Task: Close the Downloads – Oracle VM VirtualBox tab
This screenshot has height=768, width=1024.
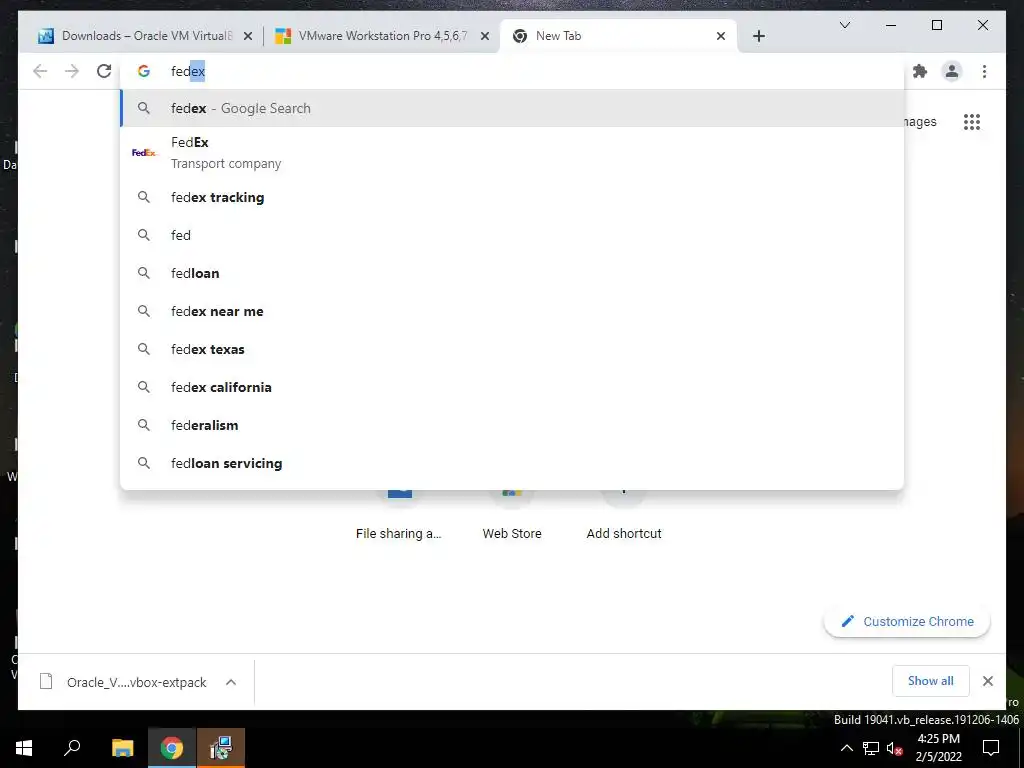Action: pos(248,36)
